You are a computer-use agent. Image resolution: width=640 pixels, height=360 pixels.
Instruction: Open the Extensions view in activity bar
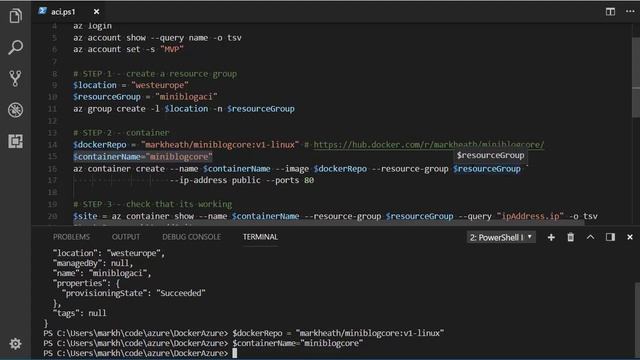coord(16,141)
